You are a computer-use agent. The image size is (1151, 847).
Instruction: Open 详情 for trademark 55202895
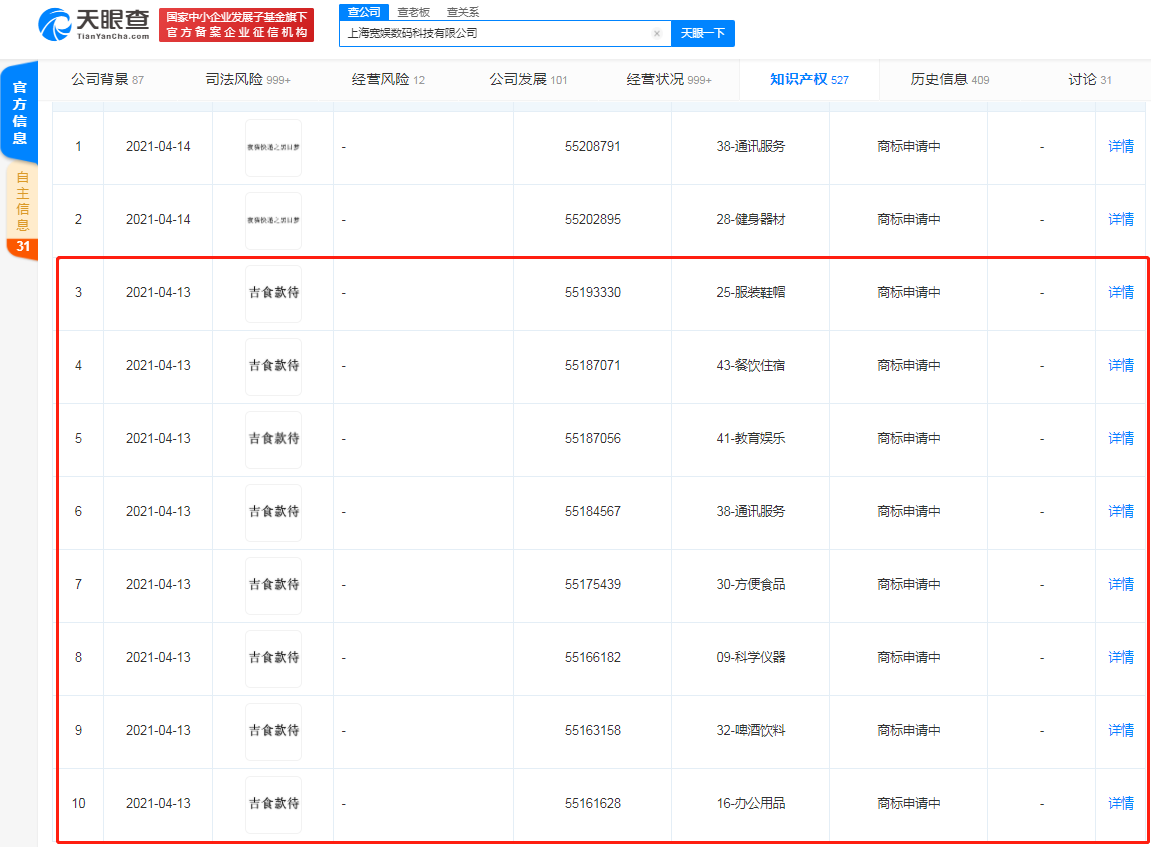(x=1121, y=219)
